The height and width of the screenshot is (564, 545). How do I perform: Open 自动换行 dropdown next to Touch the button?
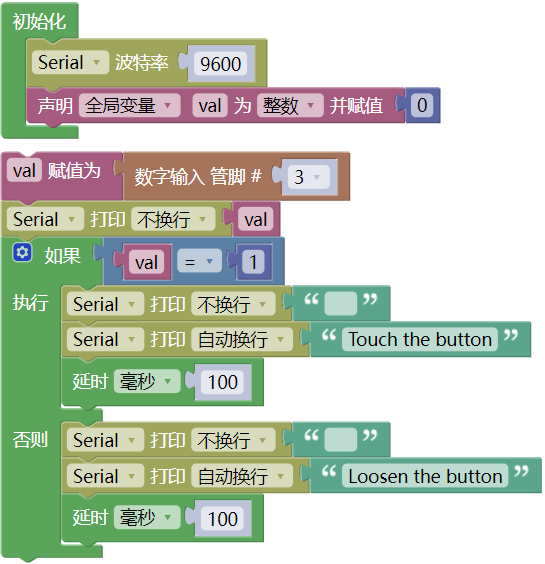(242, 339)
